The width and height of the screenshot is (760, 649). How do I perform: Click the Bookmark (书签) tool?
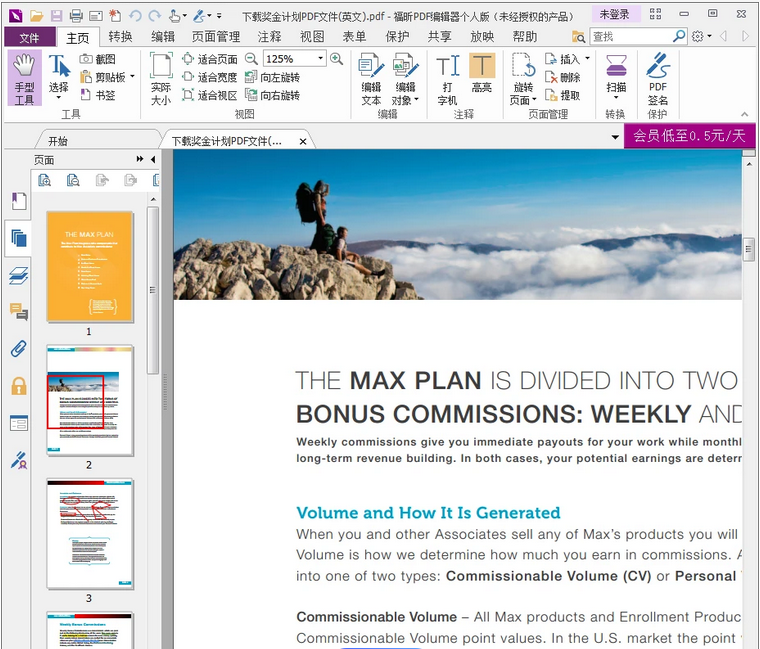click(98, 95)
